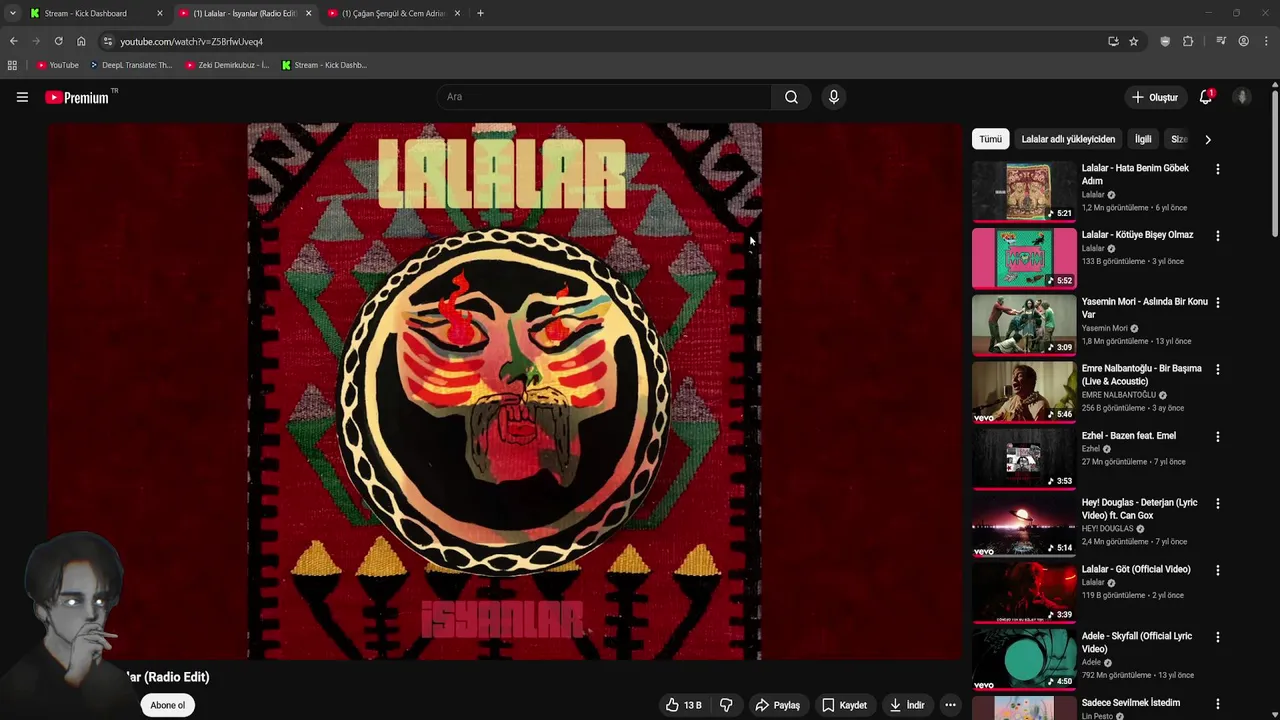Screen dimensions: 1280x720
Task: Open options for Adele Skyfall video
Action: (1217, 636)
